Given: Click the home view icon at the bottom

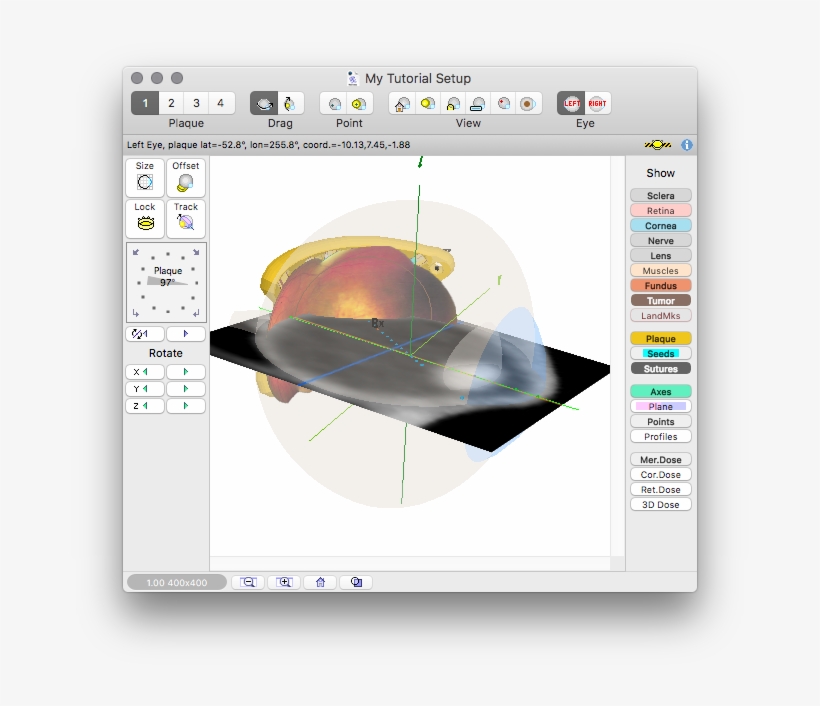Looking at the screenshot, I should 319,581.
